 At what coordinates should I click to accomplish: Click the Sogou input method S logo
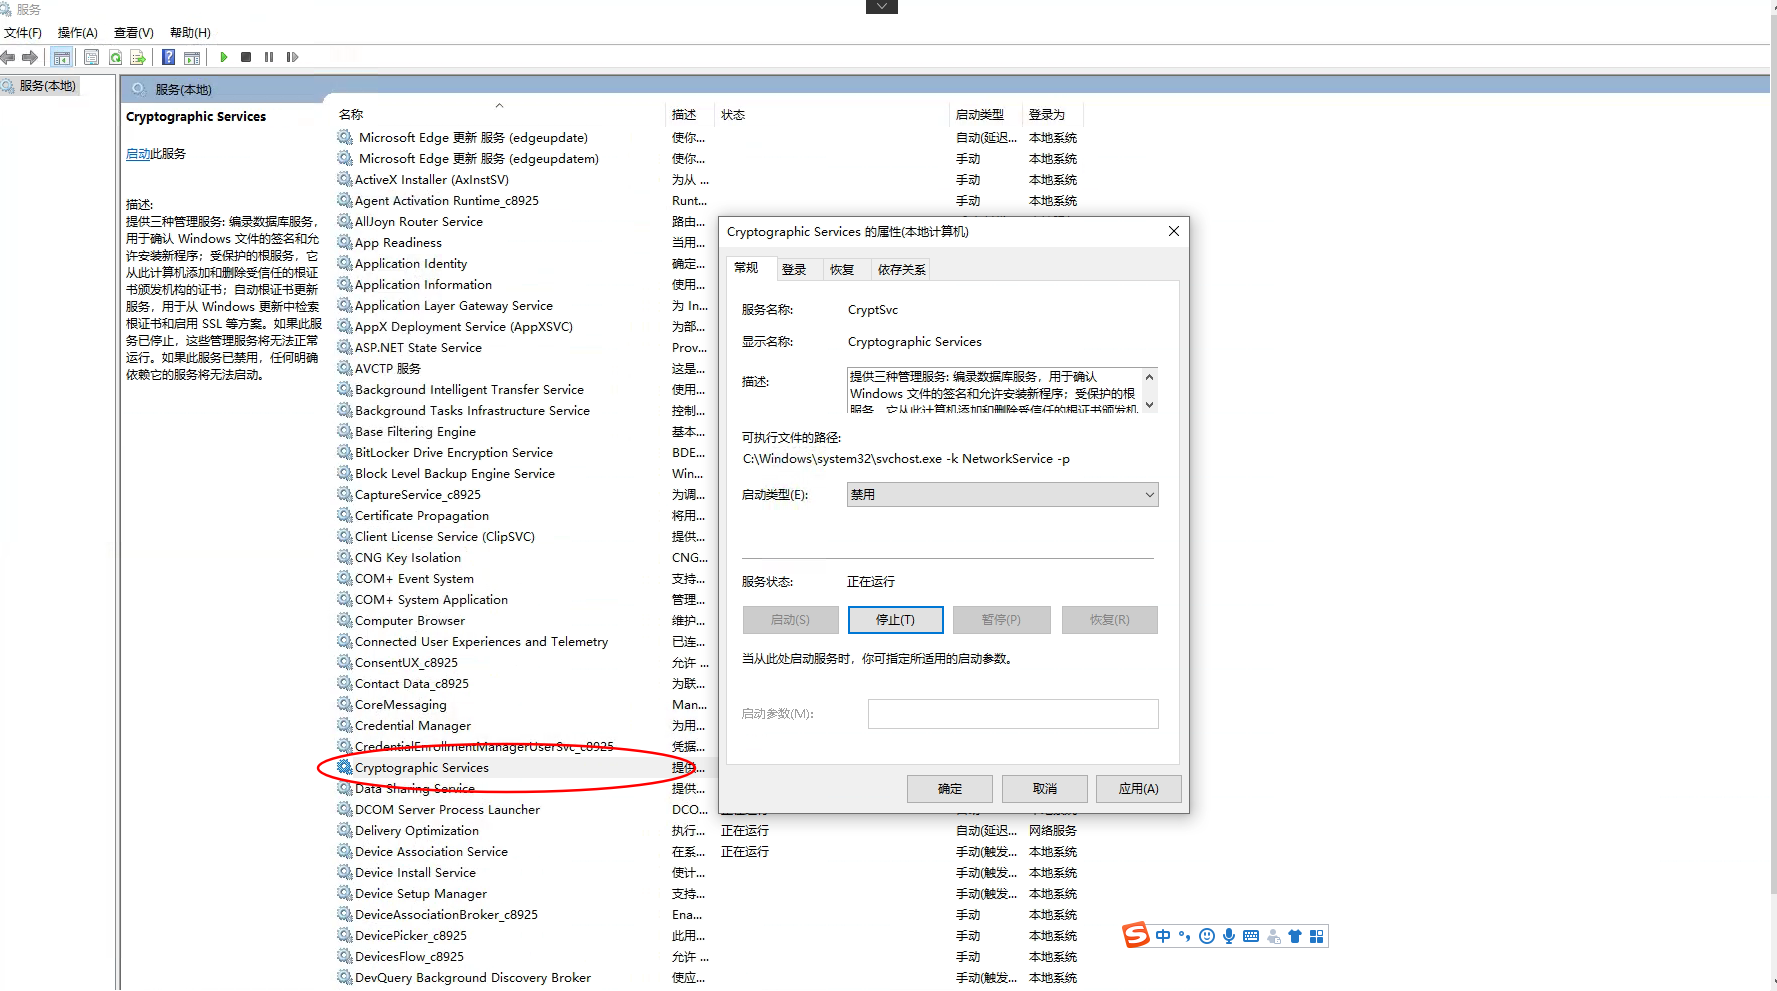coord(1136,935)
